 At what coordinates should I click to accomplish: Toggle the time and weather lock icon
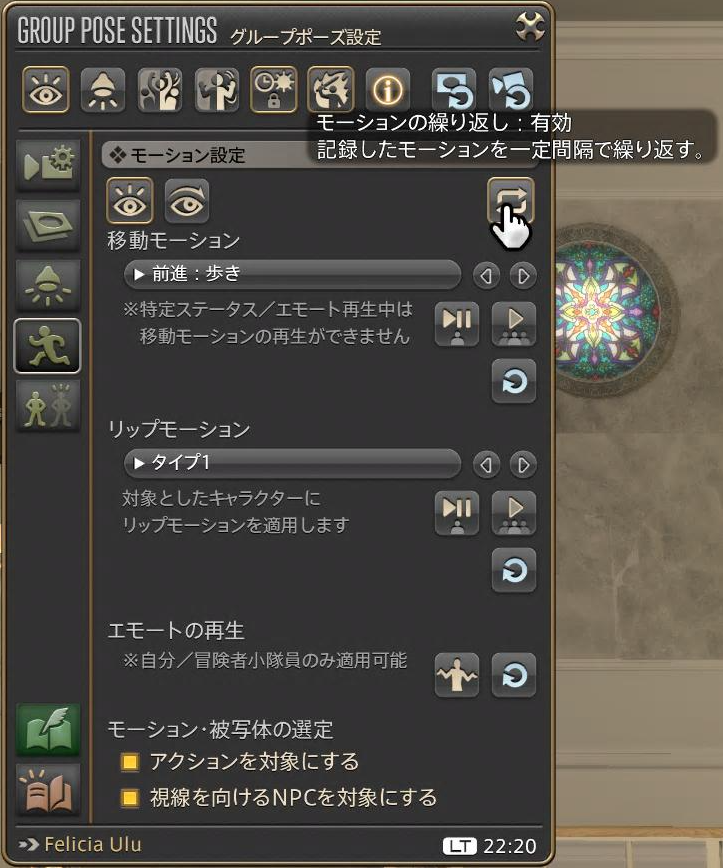click(273, 90)
